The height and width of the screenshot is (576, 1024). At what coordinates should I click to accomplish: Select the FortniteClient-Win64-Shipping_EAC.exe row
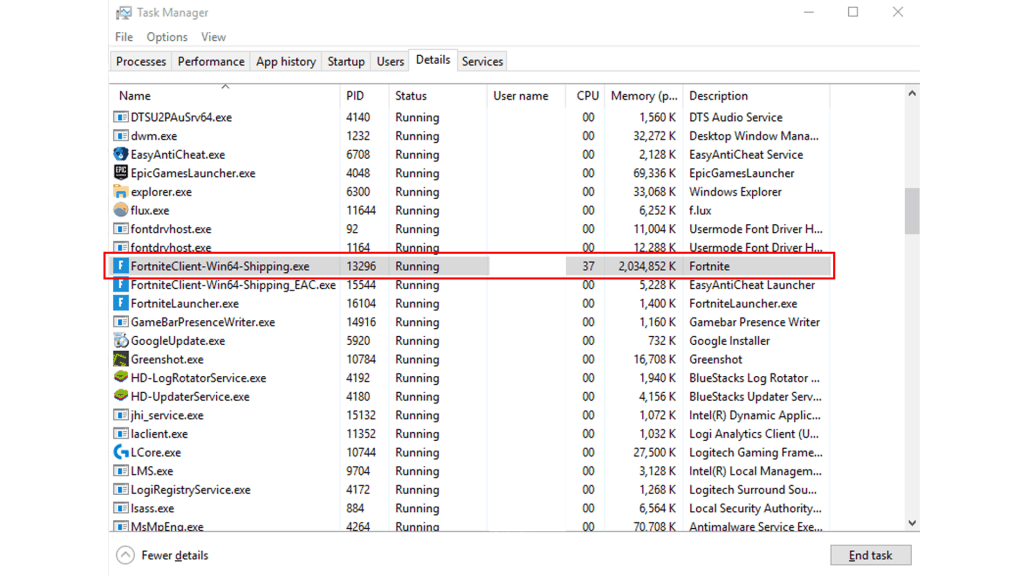470,285
